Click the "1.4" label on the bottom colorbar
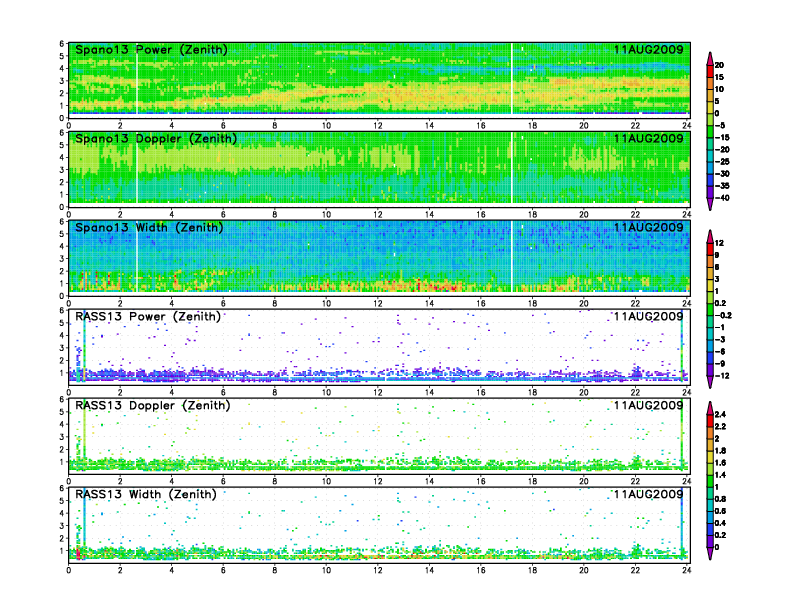Image resolution: width=792 pixels, height=612 pixels. pos(720,475)
